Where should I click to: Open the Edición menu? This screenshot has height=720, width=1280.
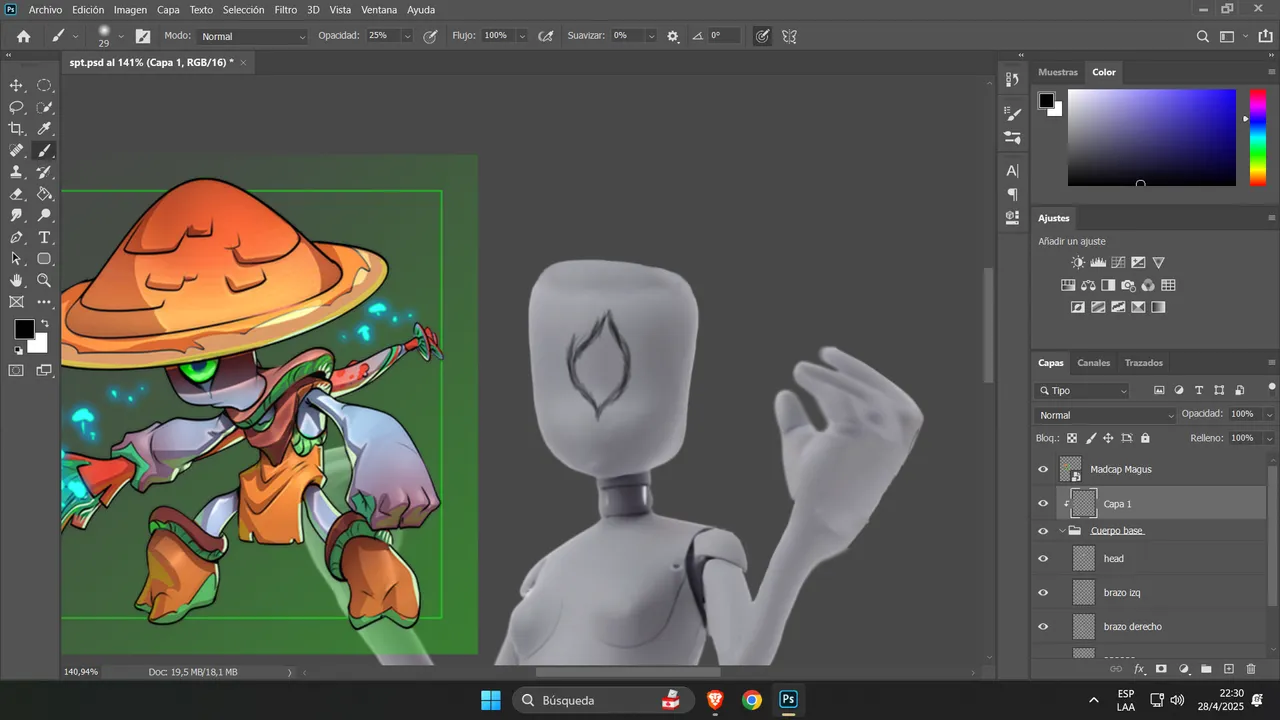[x=88, y=10]
